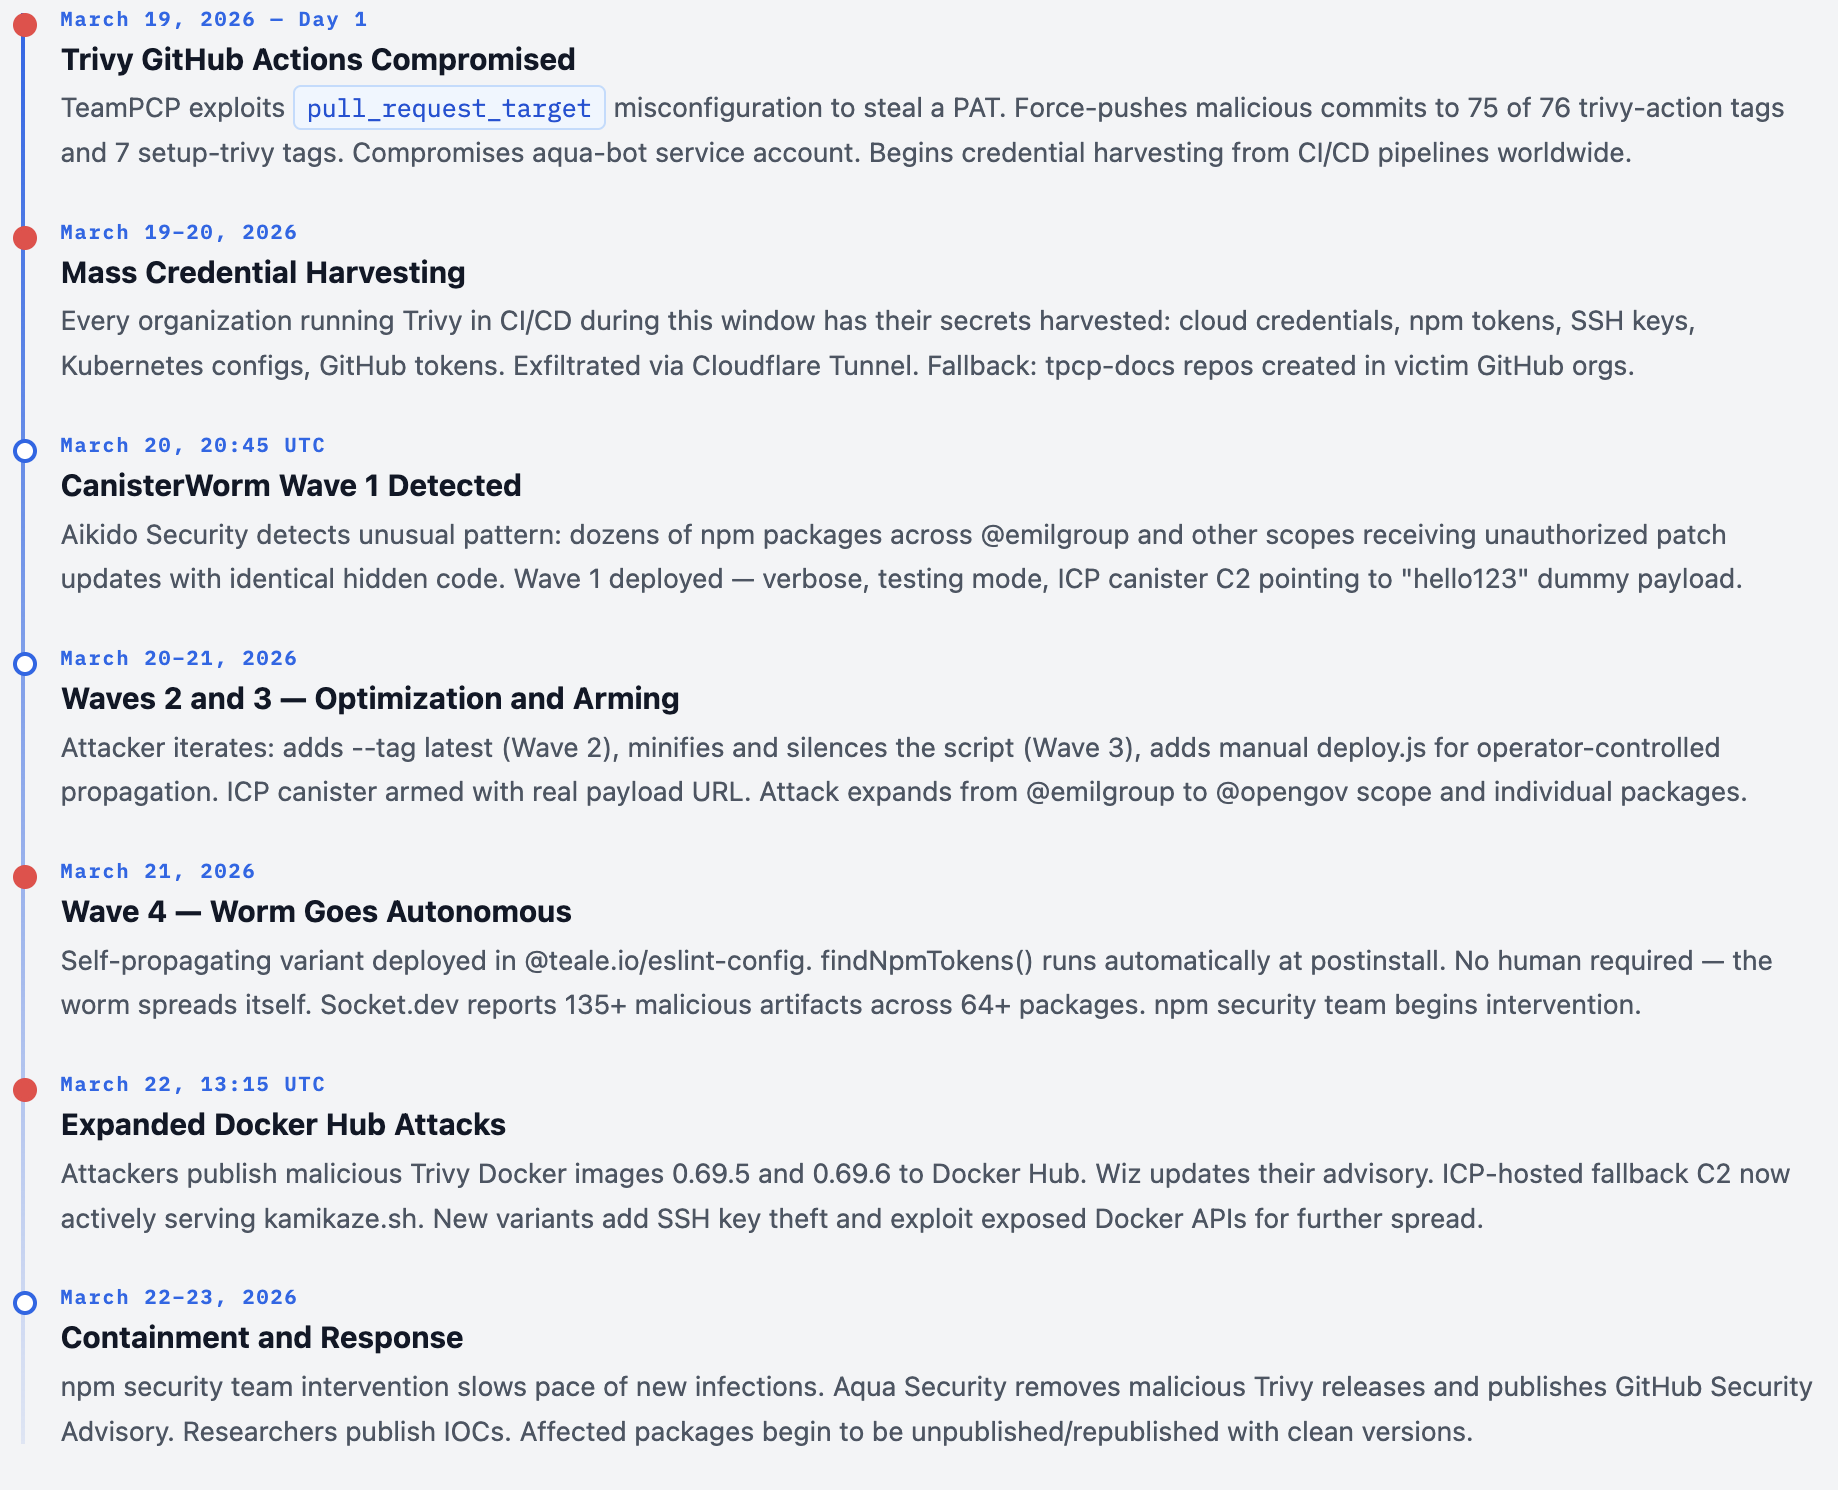Select the Waves 2 and 3 timeline marker

point(25,664)
